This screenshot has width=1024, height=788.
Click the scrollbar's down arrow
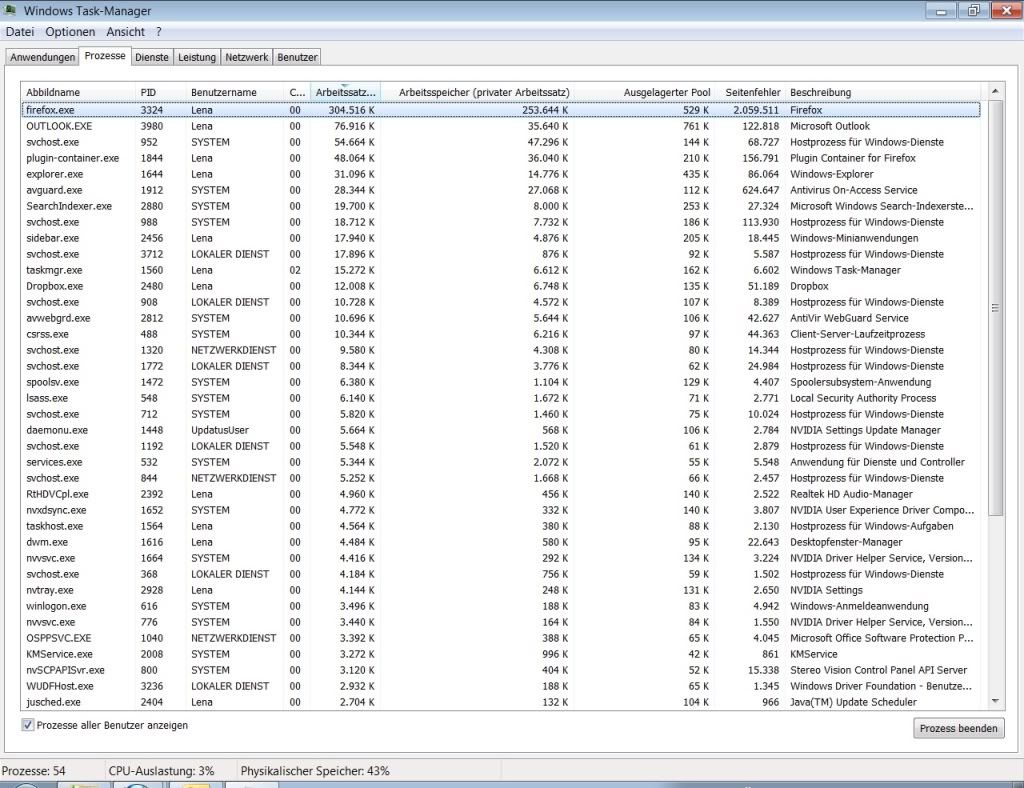point(994,702)
